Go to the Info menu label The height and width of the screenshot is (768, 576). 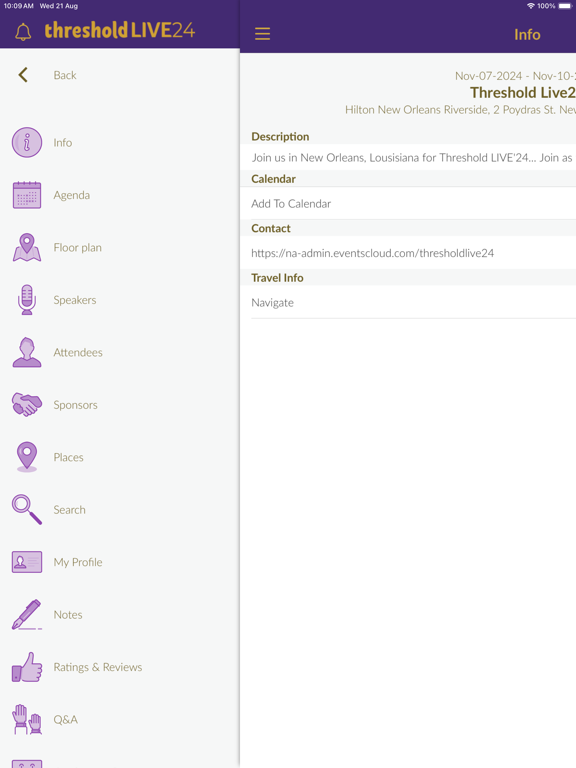click(63, 143)
